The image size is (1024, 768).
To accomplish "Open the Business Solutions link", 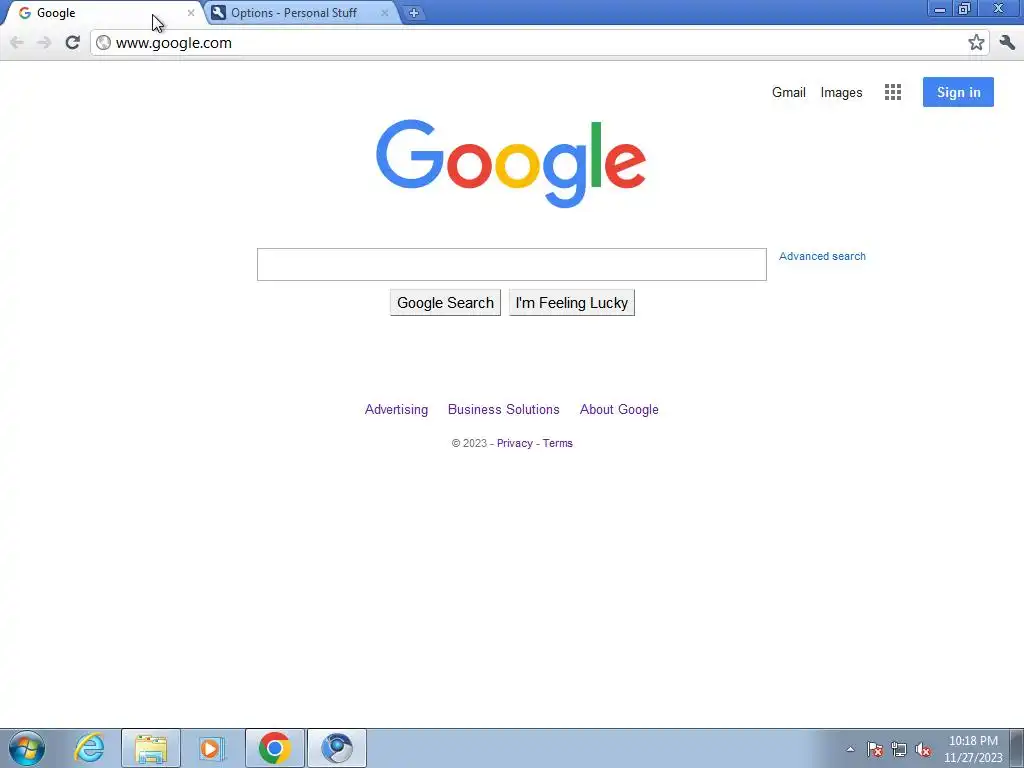I will coord(504,409).
